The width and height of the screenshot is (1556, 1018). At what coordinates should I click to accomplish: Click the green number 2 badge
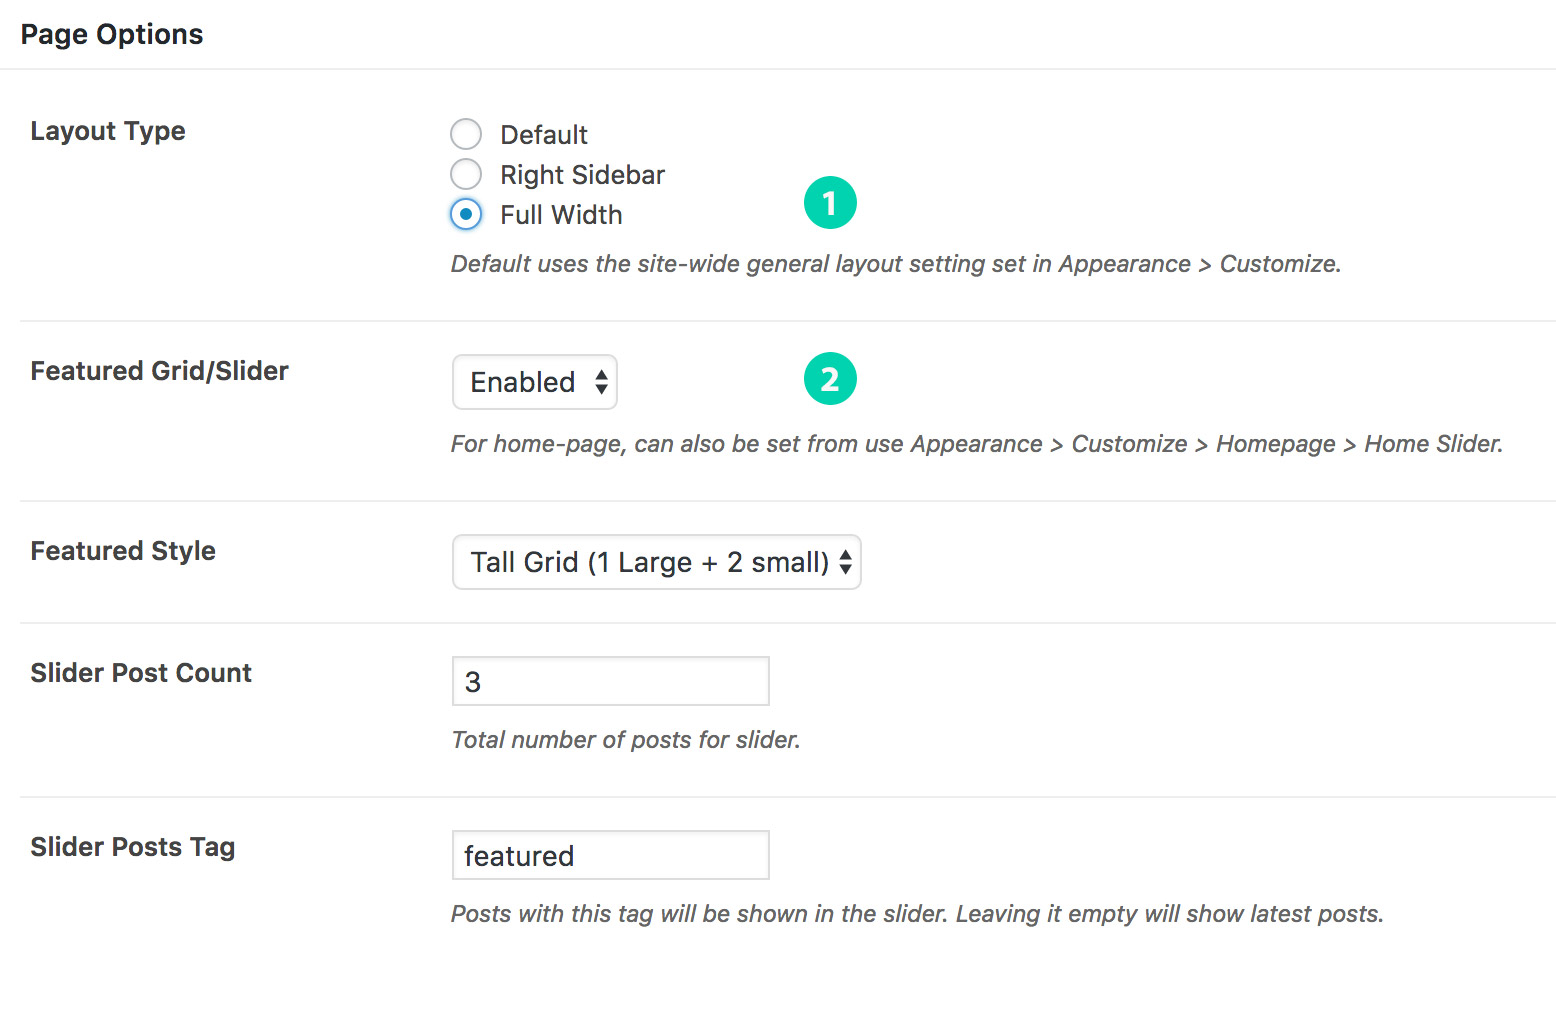coord(830,379)
